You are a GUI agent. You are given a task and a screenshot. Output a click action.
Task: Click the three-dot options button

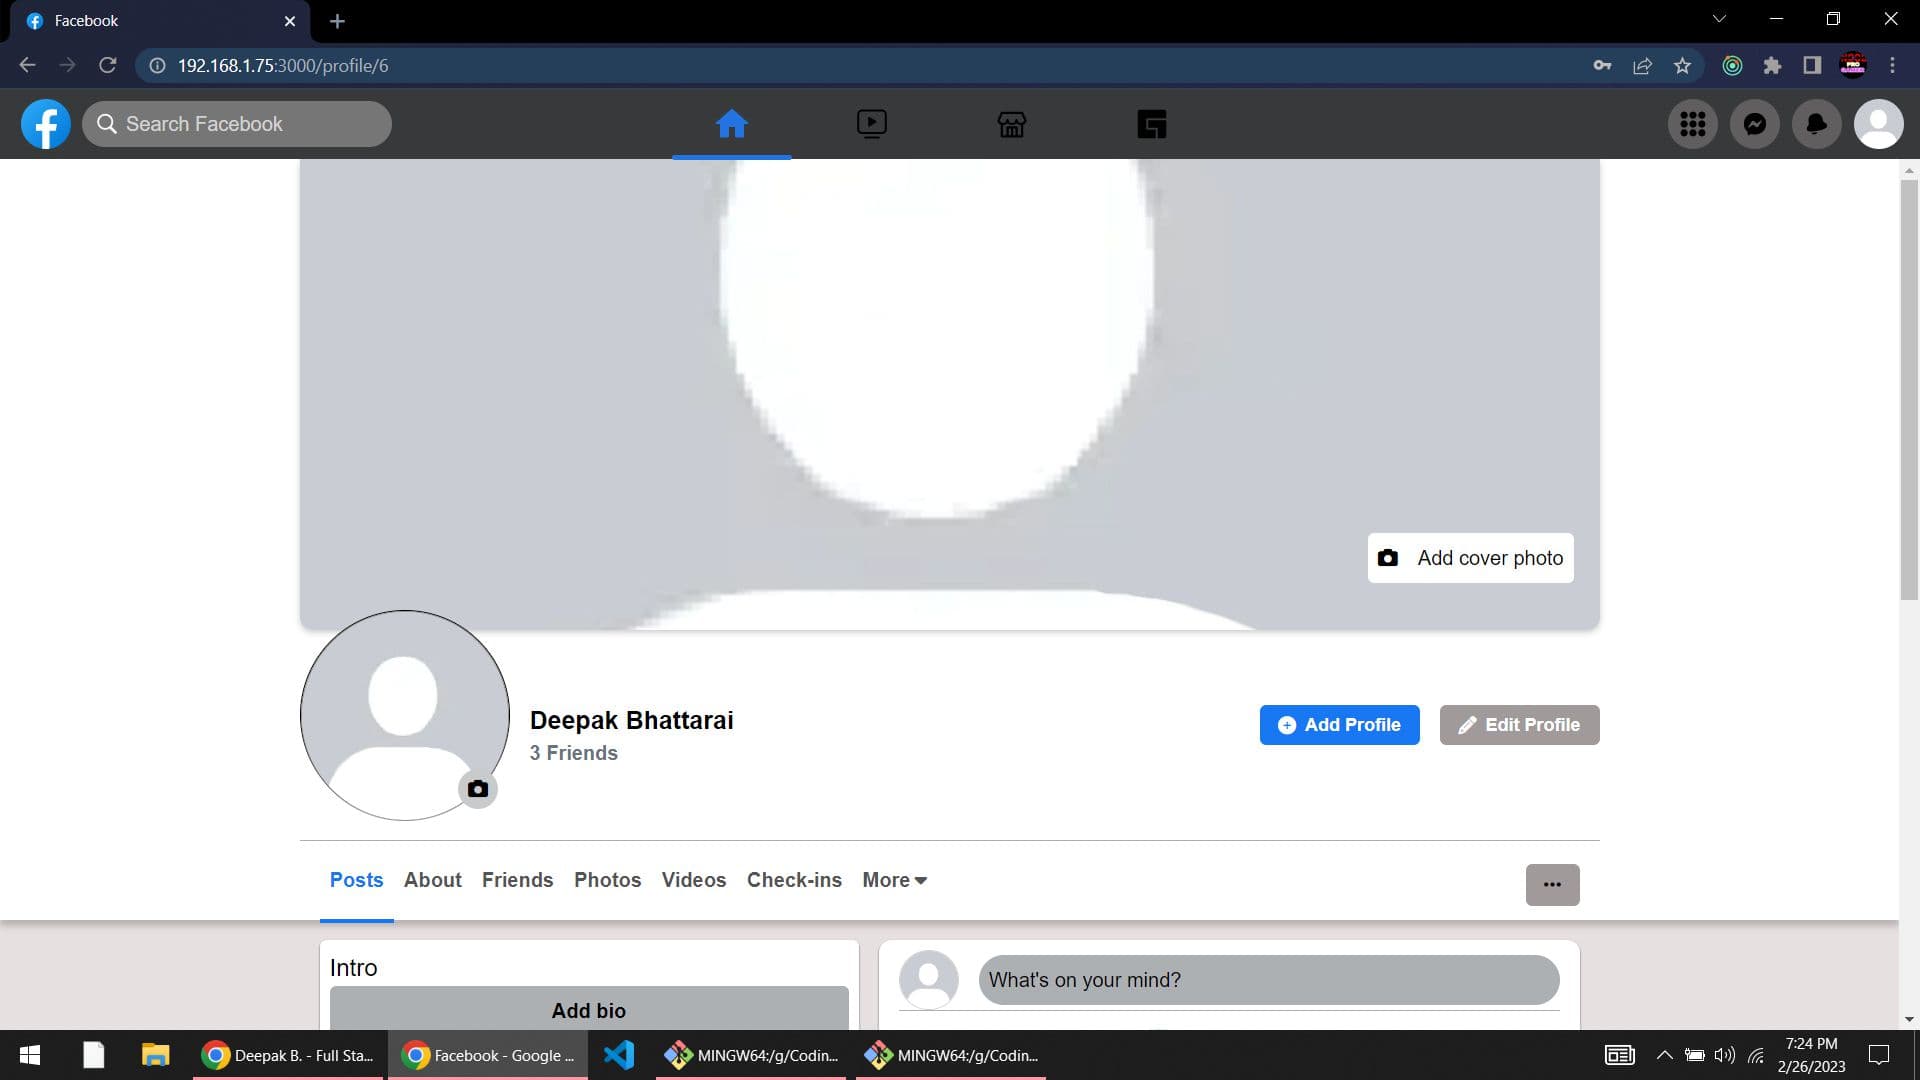point(1552,885)
